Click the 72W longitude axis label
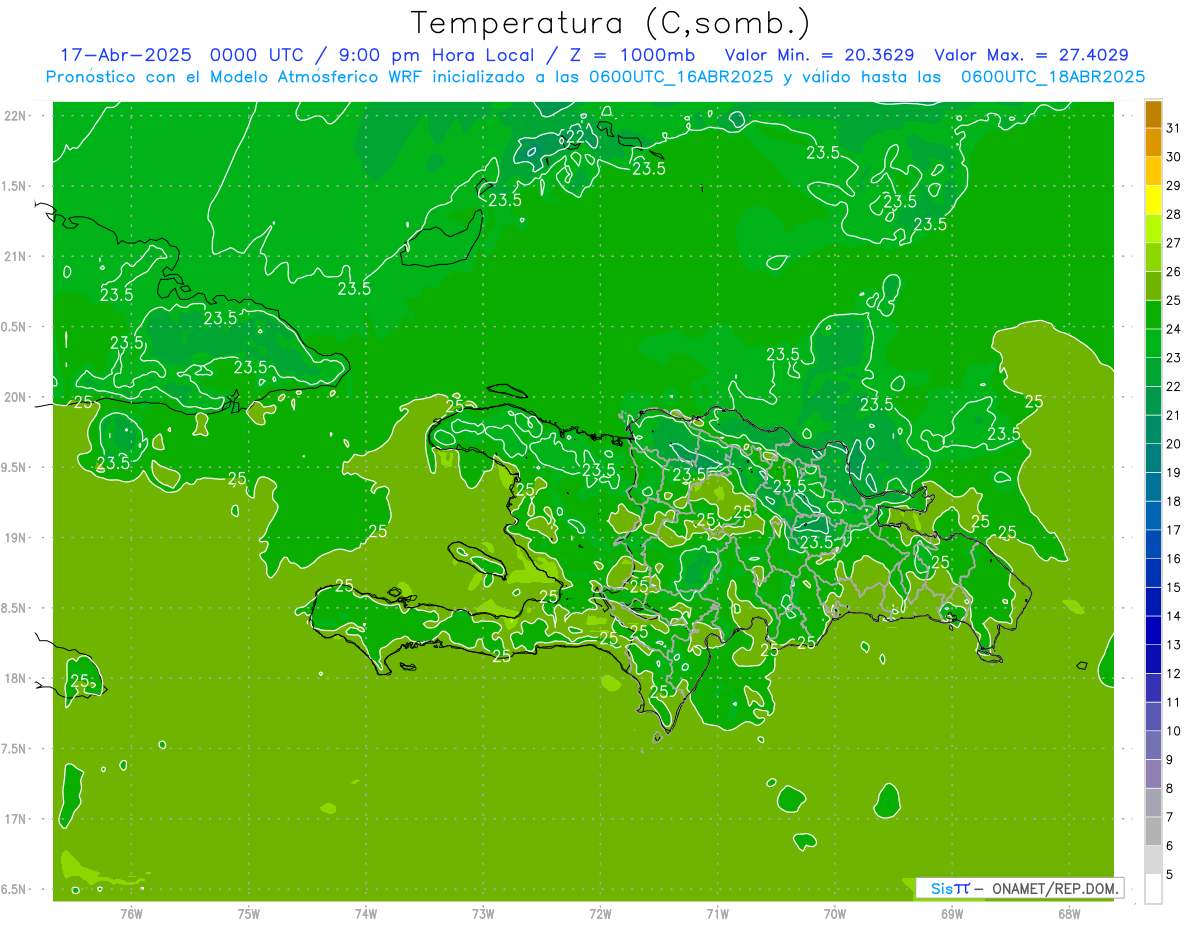 601,914
